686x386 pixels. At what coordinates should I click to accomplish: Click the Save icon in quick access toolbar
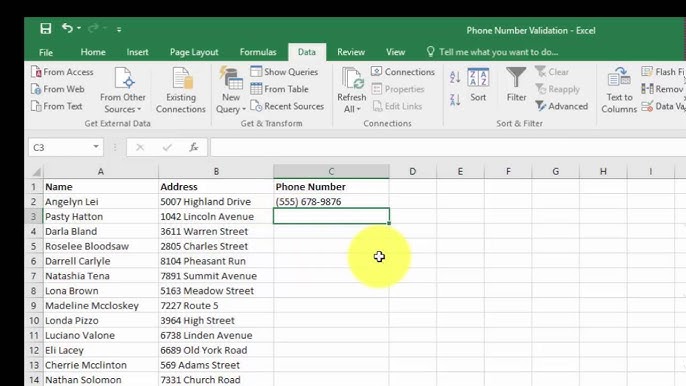click(x=46, y=29)
